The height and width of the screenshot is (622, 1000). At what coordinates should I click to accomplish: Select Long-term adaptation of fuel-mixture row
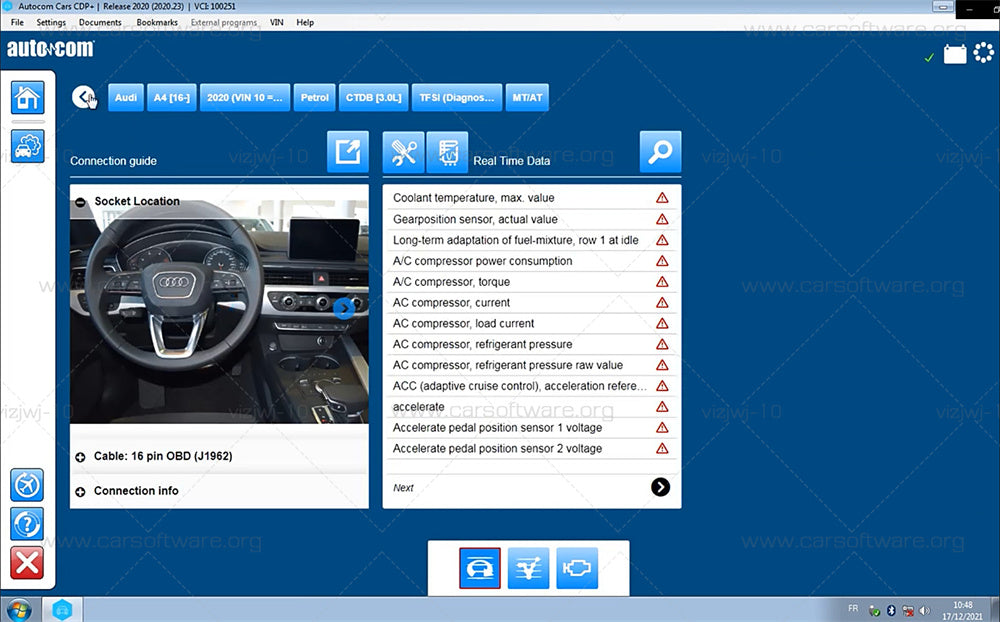pos(532,240)
